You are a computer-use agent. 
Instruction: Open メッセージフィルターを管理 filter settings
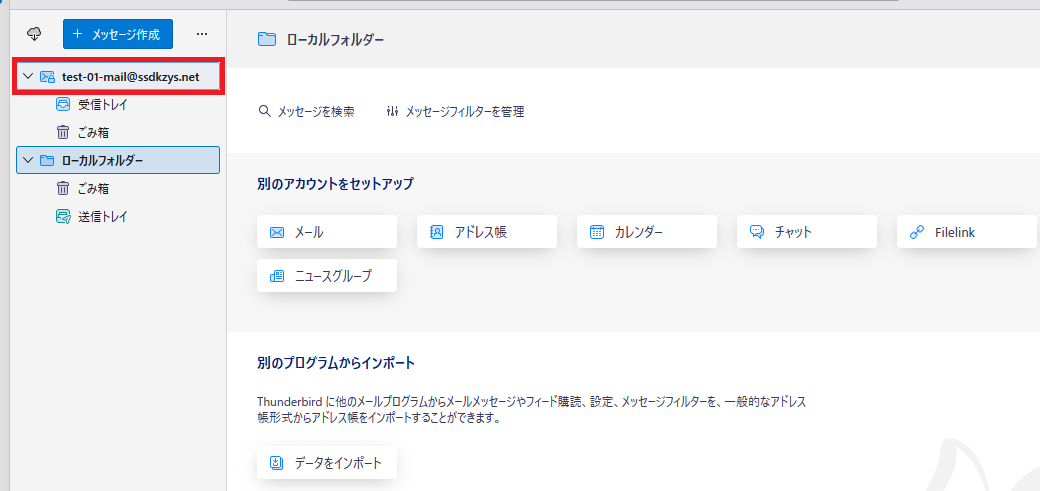(455, 111)
